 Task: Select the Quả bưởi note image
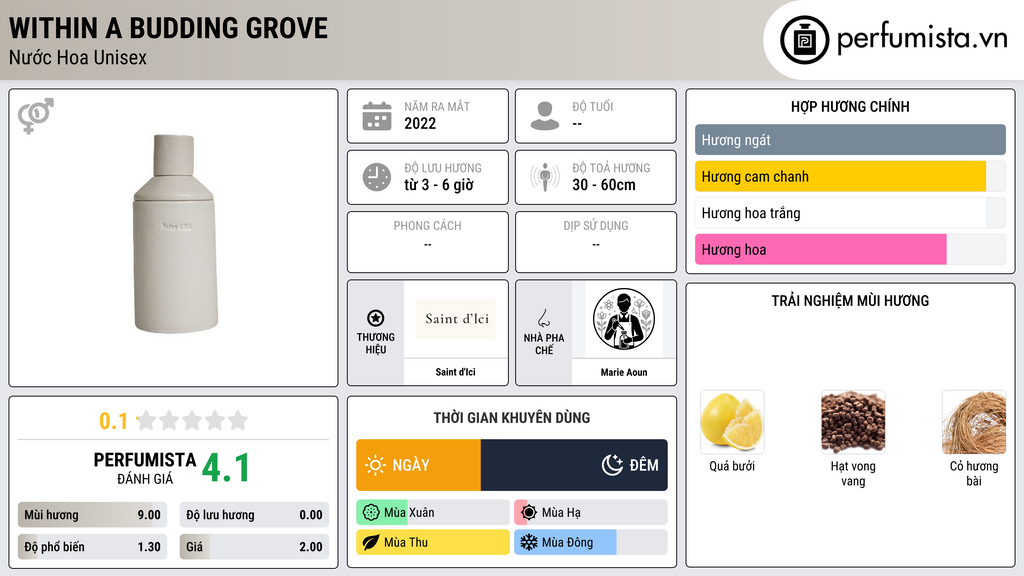coord(732,422)
